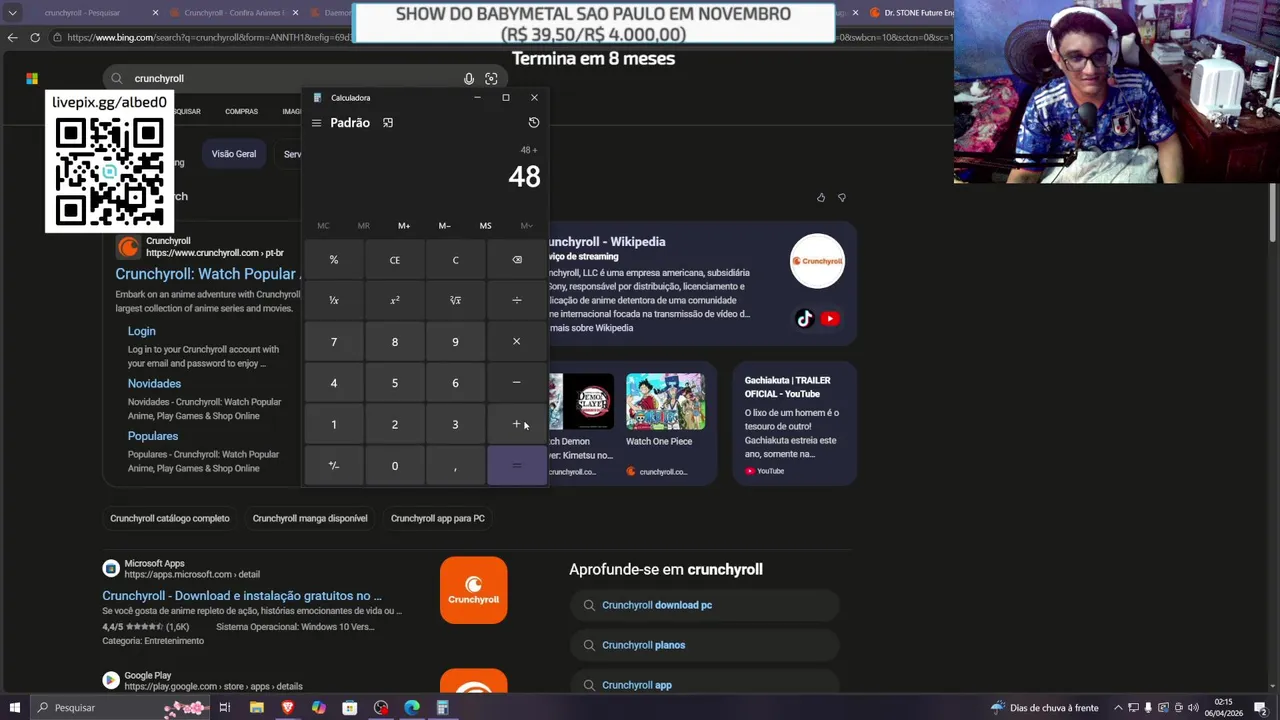Screen dimensions: 1280x720
Task: Click the digit 0 key
Action: 395,466
